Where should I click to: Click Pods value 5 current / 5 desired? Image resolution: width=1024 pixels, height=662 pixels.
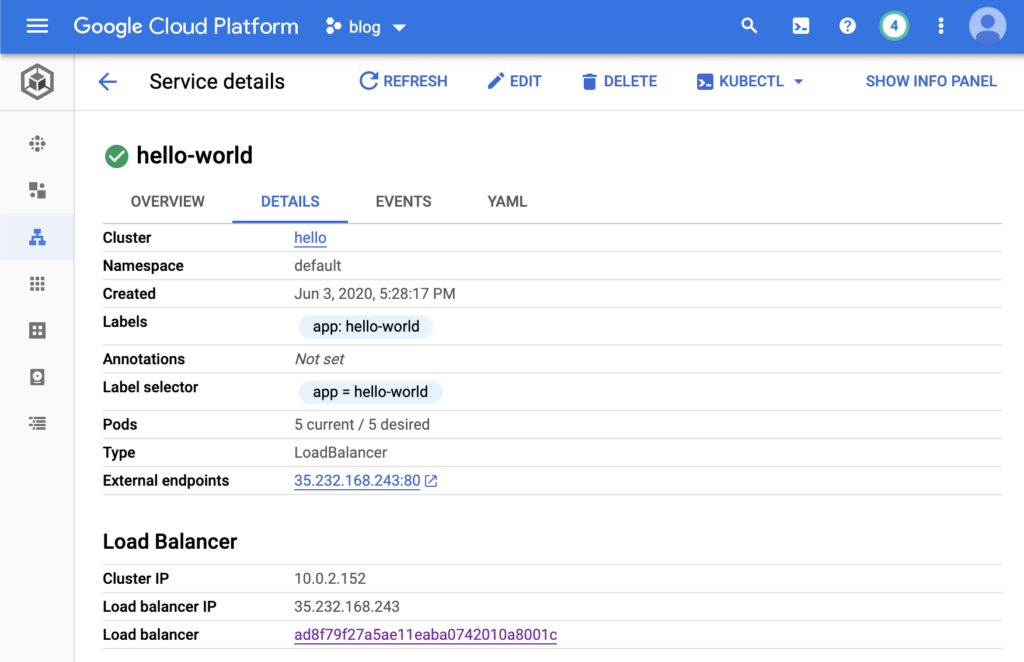[362, 424]
